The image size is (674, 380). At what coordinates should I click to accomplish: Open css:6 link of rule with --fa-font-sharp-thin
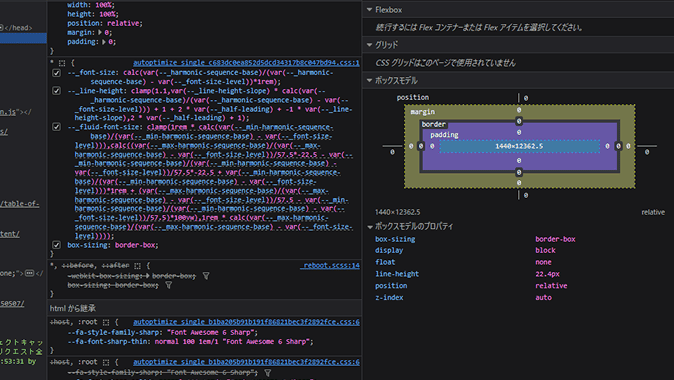(246, 322)
